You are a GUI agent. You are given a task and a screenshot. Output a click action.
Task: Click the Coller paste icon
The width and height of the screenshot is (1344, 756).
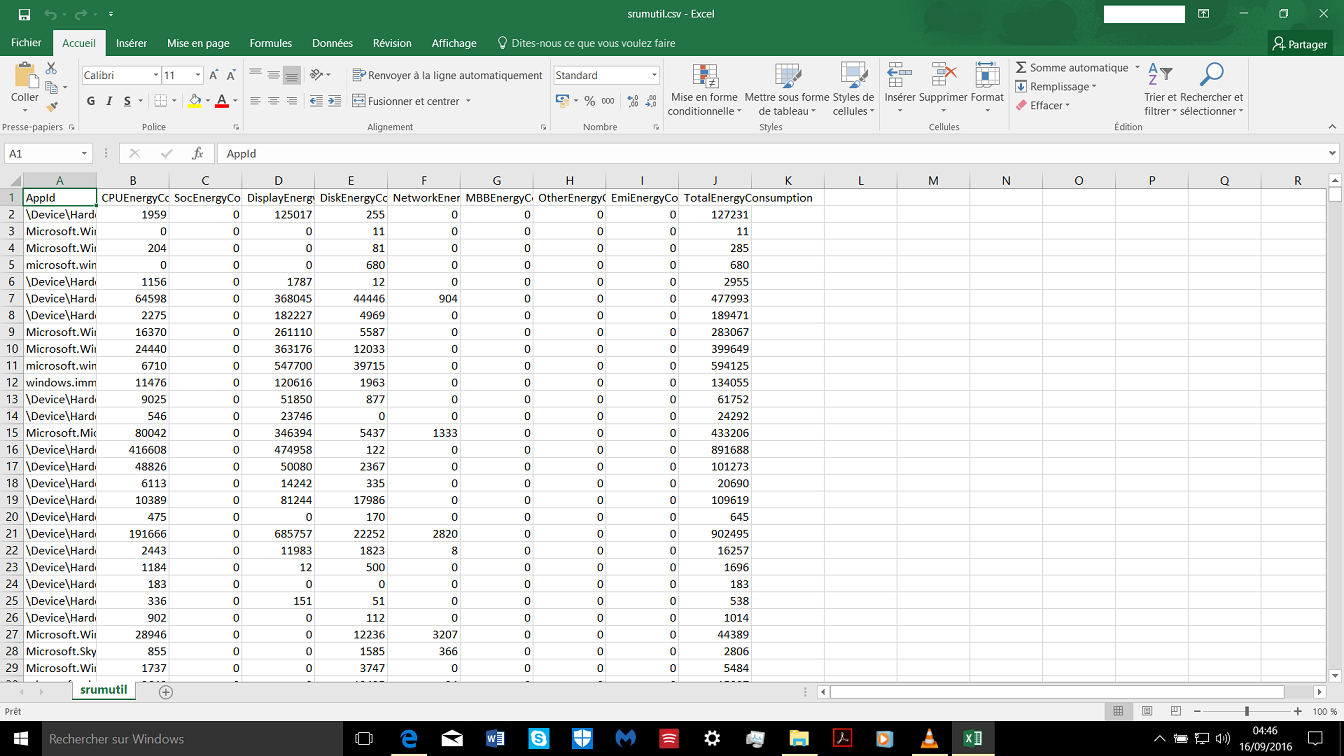click(x=25, y=76)
